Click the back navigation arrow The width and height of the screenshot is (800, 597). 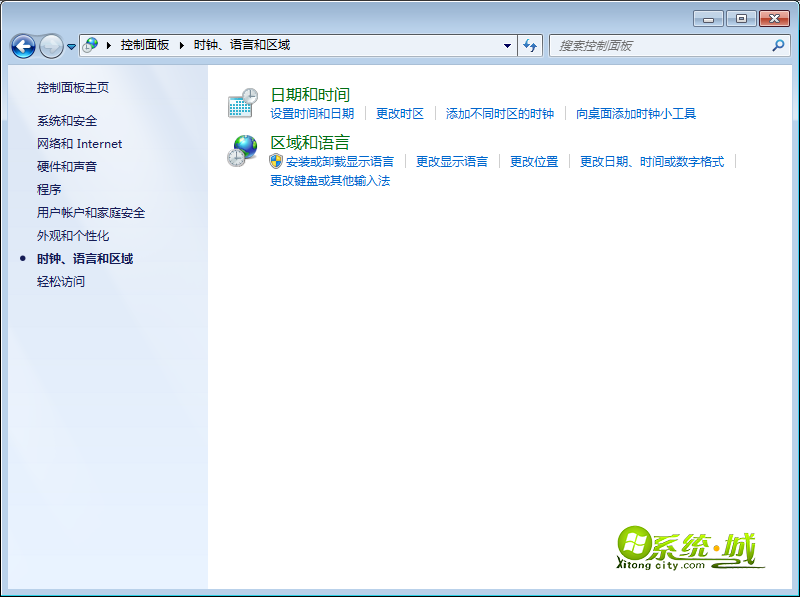[x=22, y=45]
